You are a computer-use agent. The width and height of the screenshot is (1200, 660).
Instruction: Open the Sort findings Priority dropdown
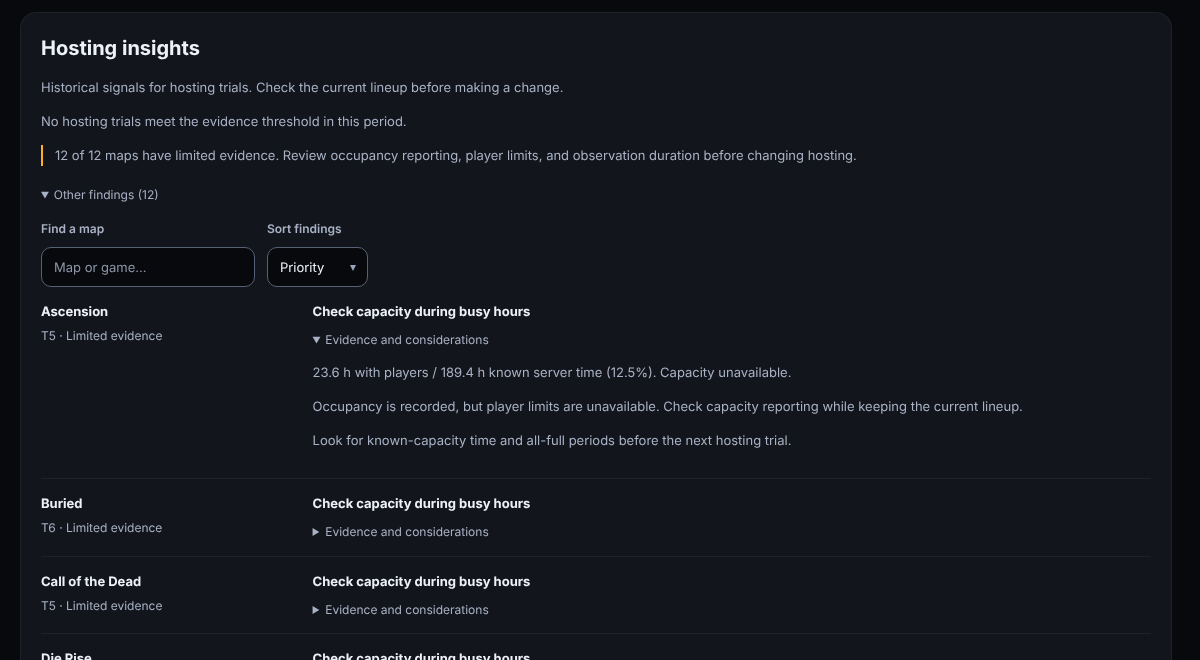point(317,267)
